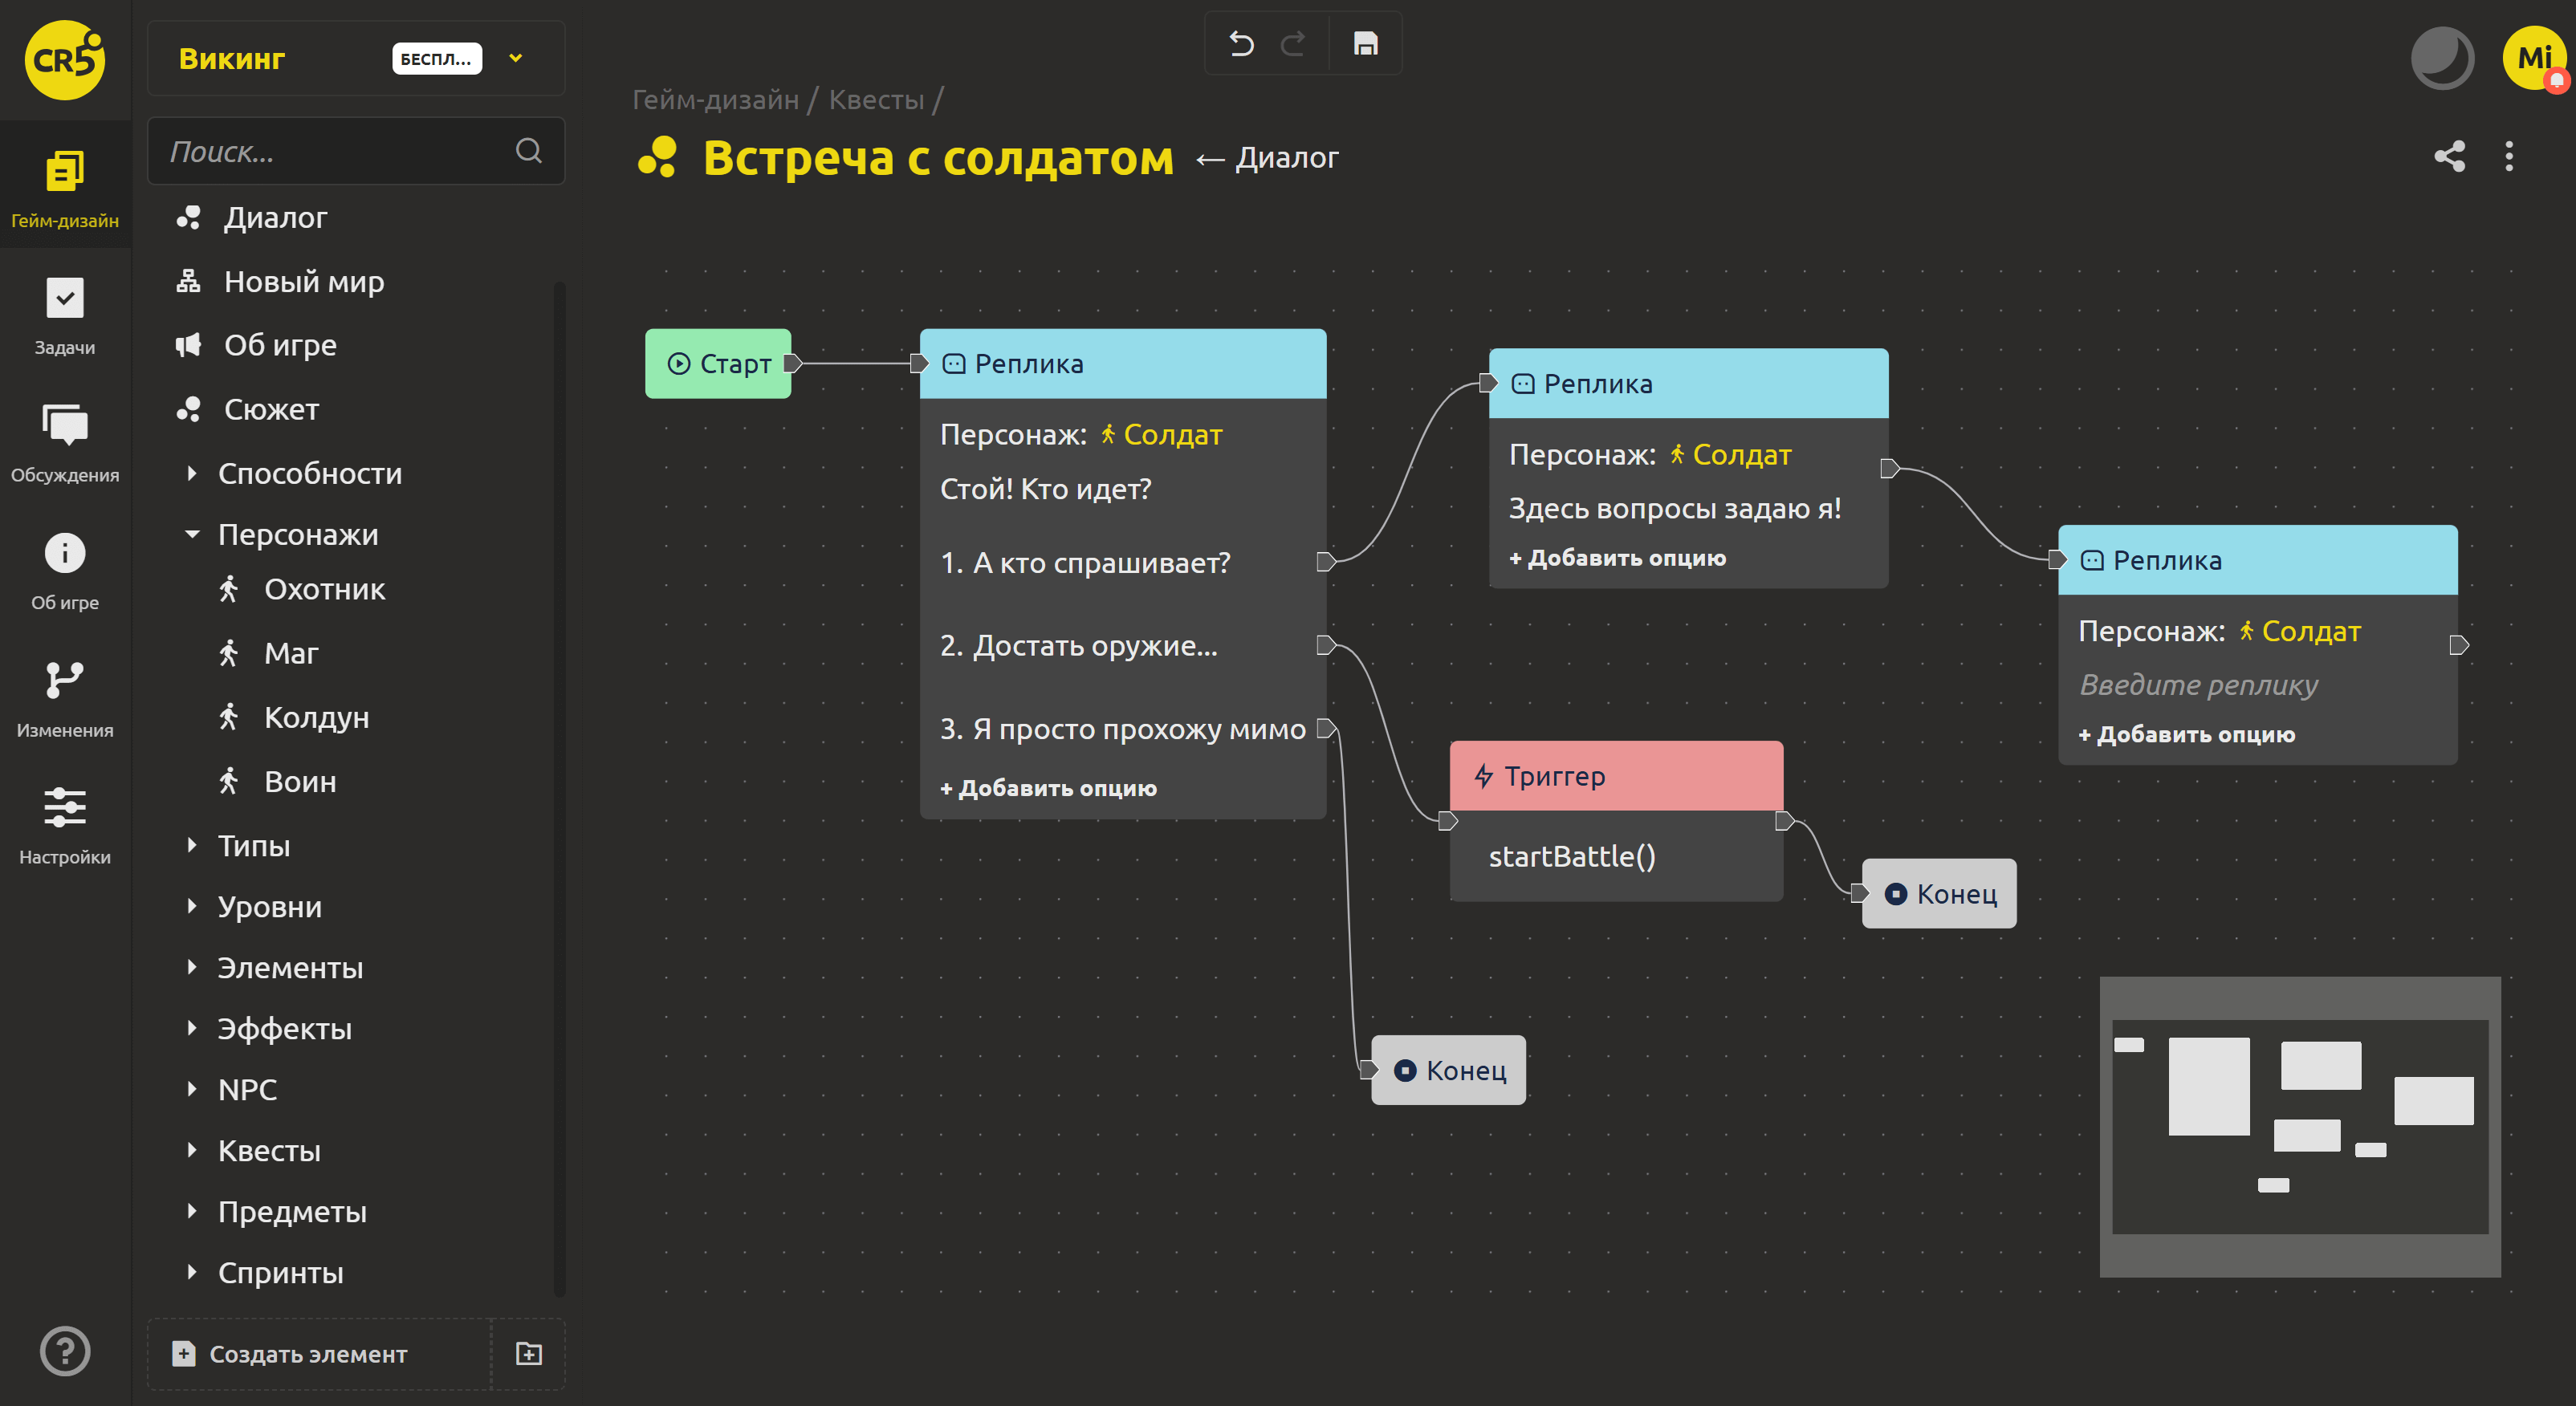Viewport: 2576px width, 1406px height.
Task: Toggle dark mode moon switch
Action: point(2441,58)
